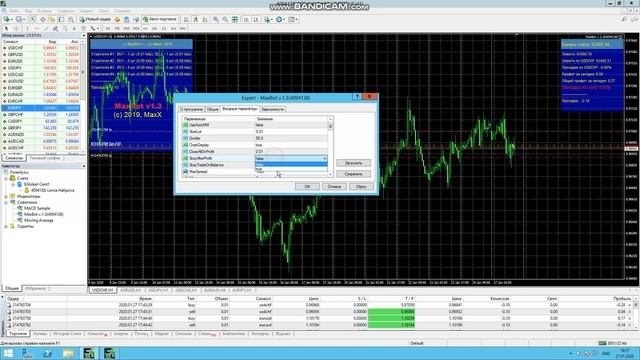Click the Market Watch toolbar icon
Screen dimensions: 640x360
pos(33,19)
